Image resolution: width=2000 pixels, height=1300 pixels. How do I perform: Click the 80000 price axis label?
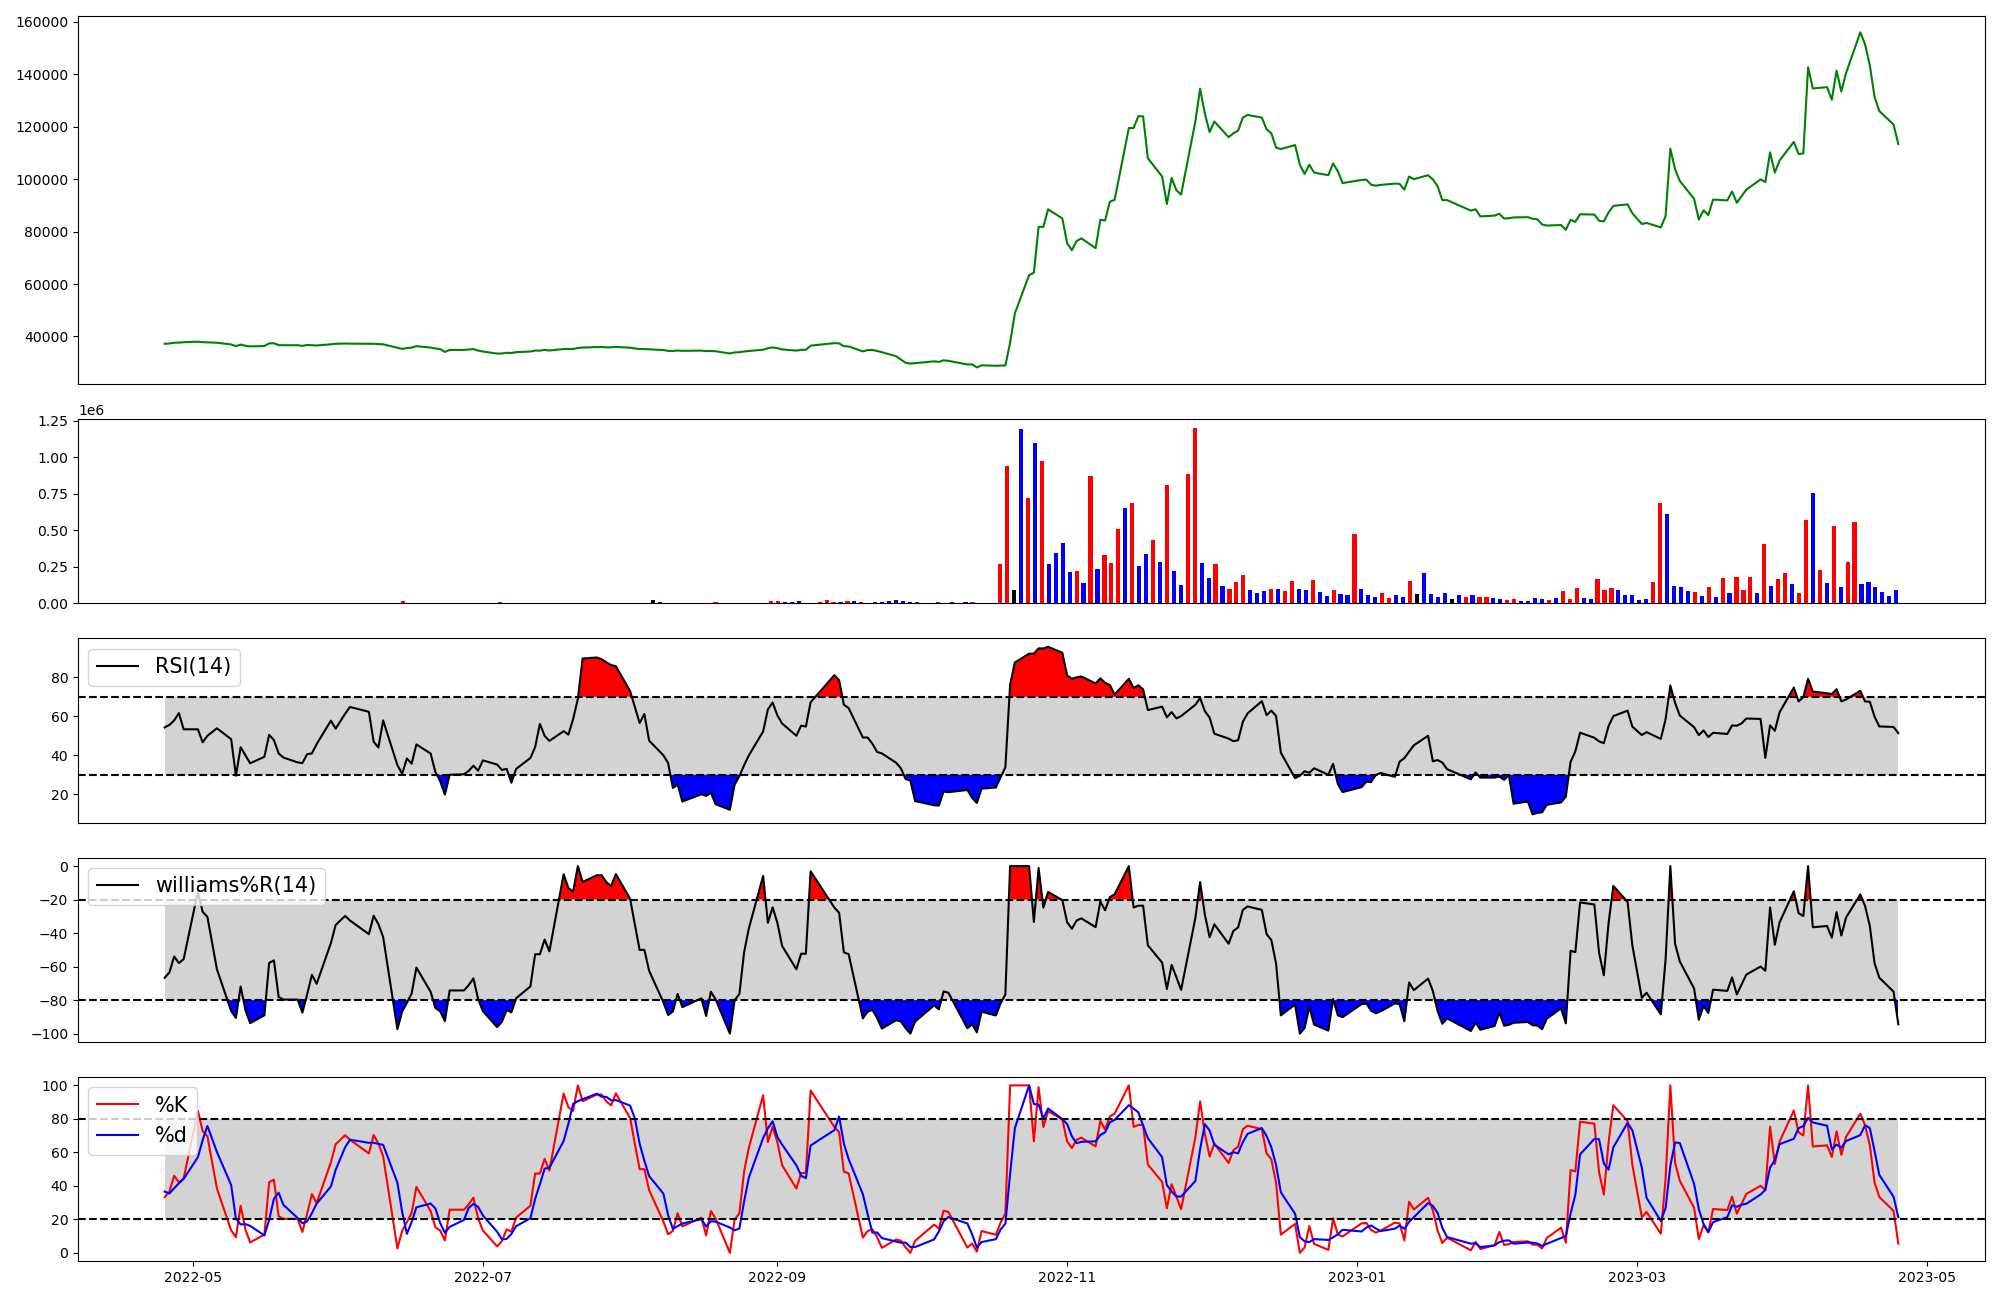(x=46, y=232)
